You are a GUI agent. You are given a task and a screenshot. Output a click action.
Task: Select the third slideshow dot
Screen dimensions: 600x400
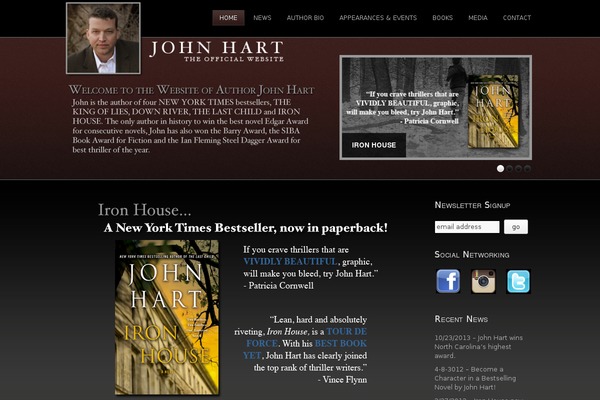pyautogui.click(x=518, y=168)
